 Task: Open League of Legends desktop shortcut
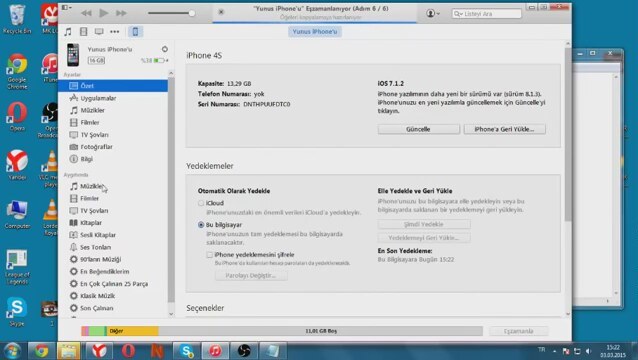click(17, 267)
